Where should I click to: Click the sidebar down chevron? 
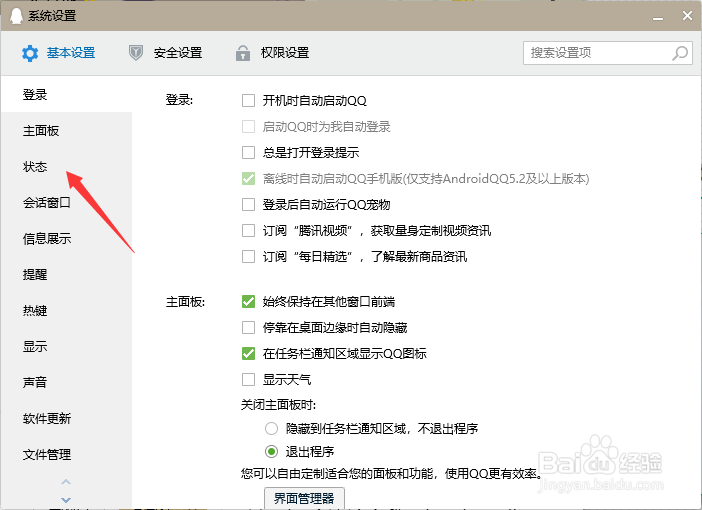(66, 500)
